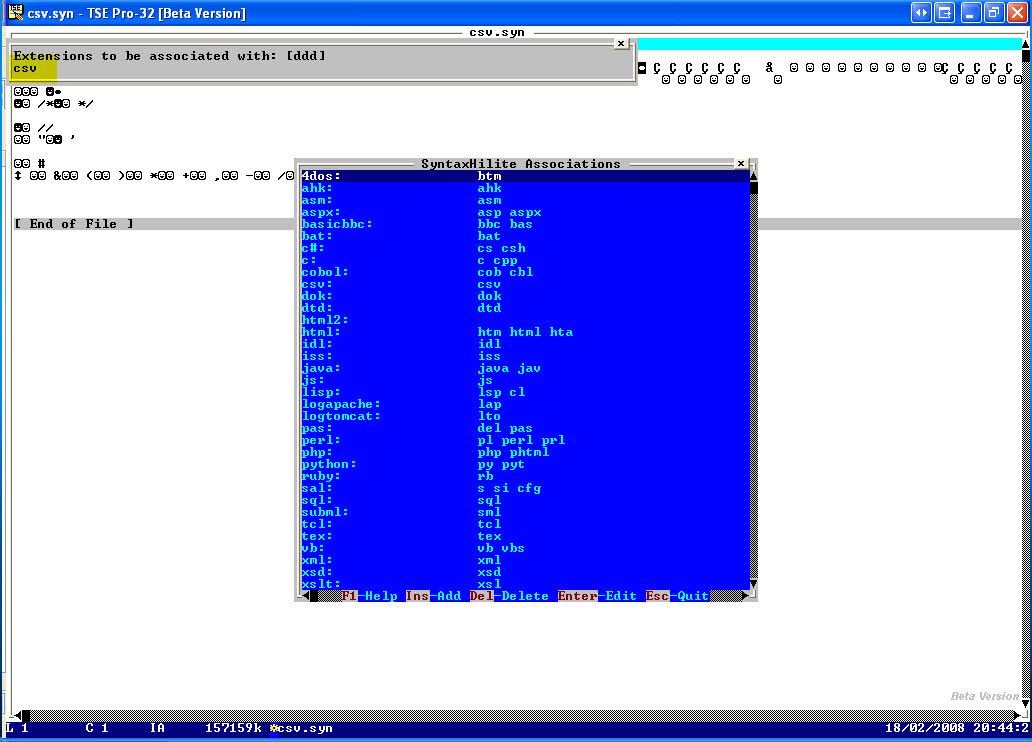The width and height of the screenshot is (1032, 742).
Task: Select the html: association row
Action: tap(525, 332)
